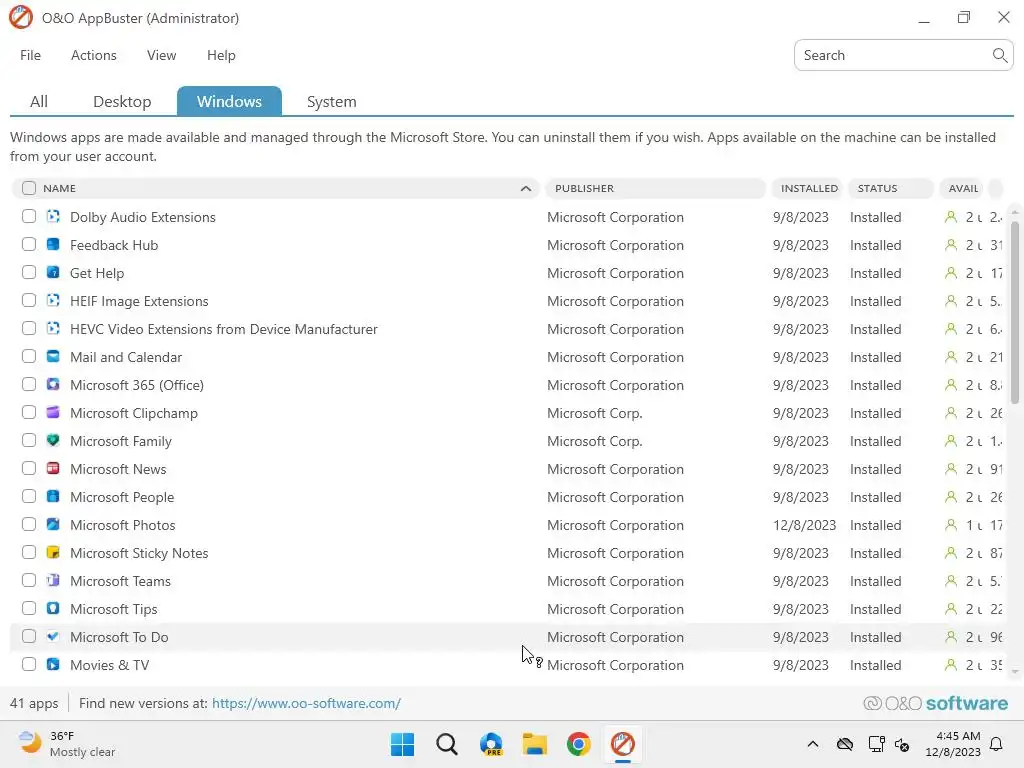Screen dimensions: 1024x768
Task: Open the Actions menu
Action: pyautogui.click(x=93, y=56)
